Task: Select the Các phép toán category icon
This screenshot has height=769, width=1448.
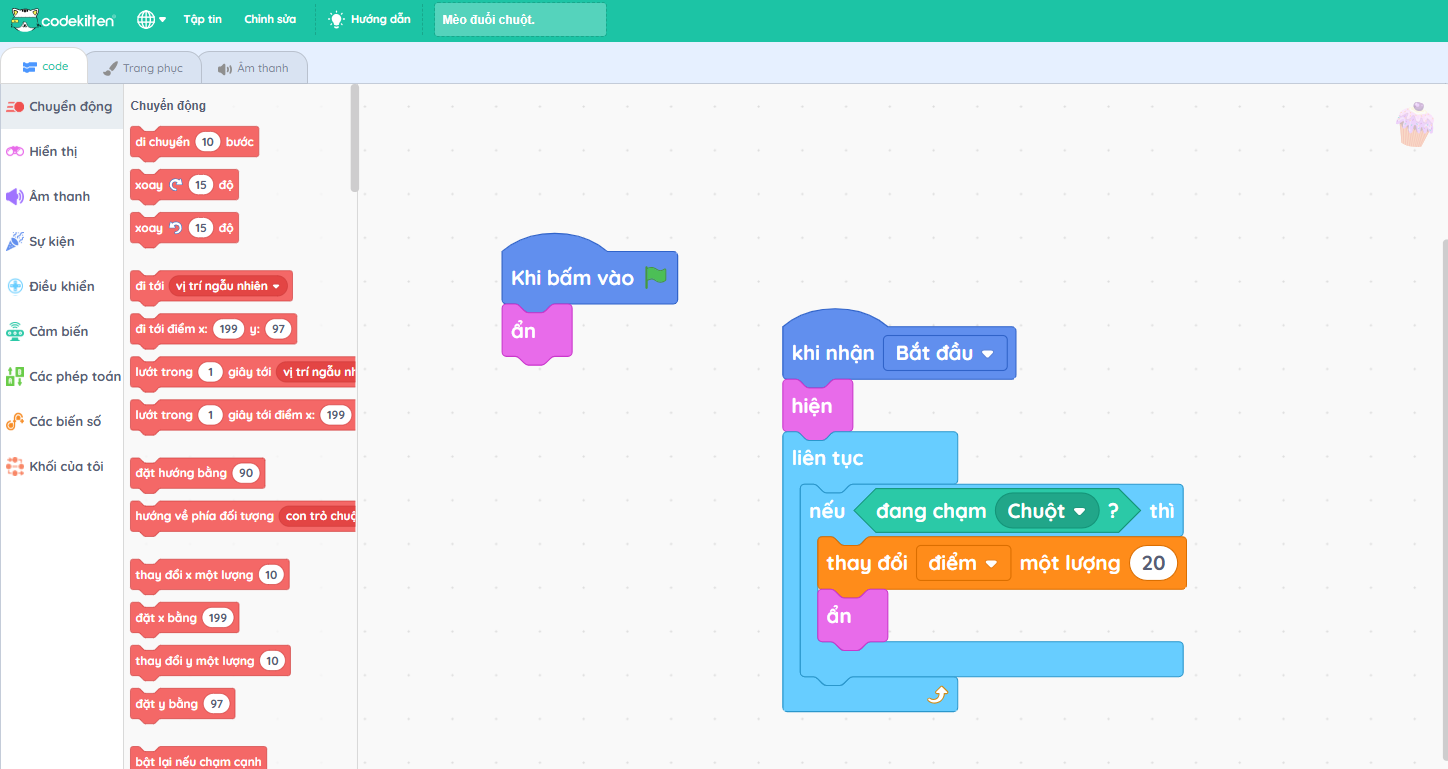Action: (x=15, y=377)
